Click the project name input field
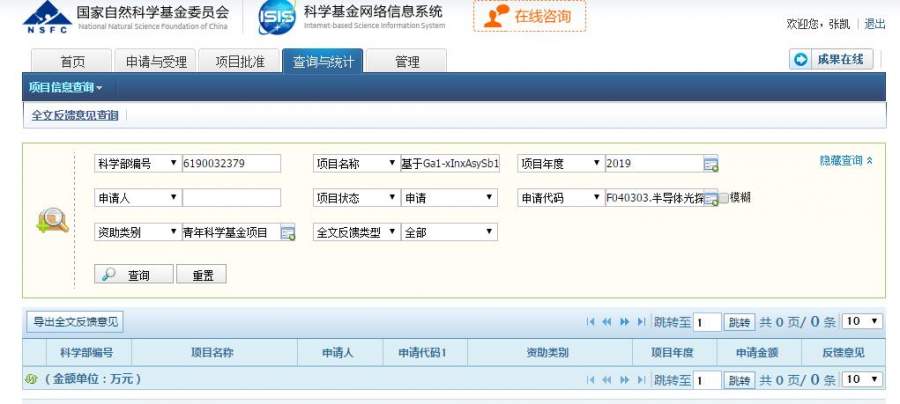The height and width of the screenshot is (404, 900). coord(451,164)
